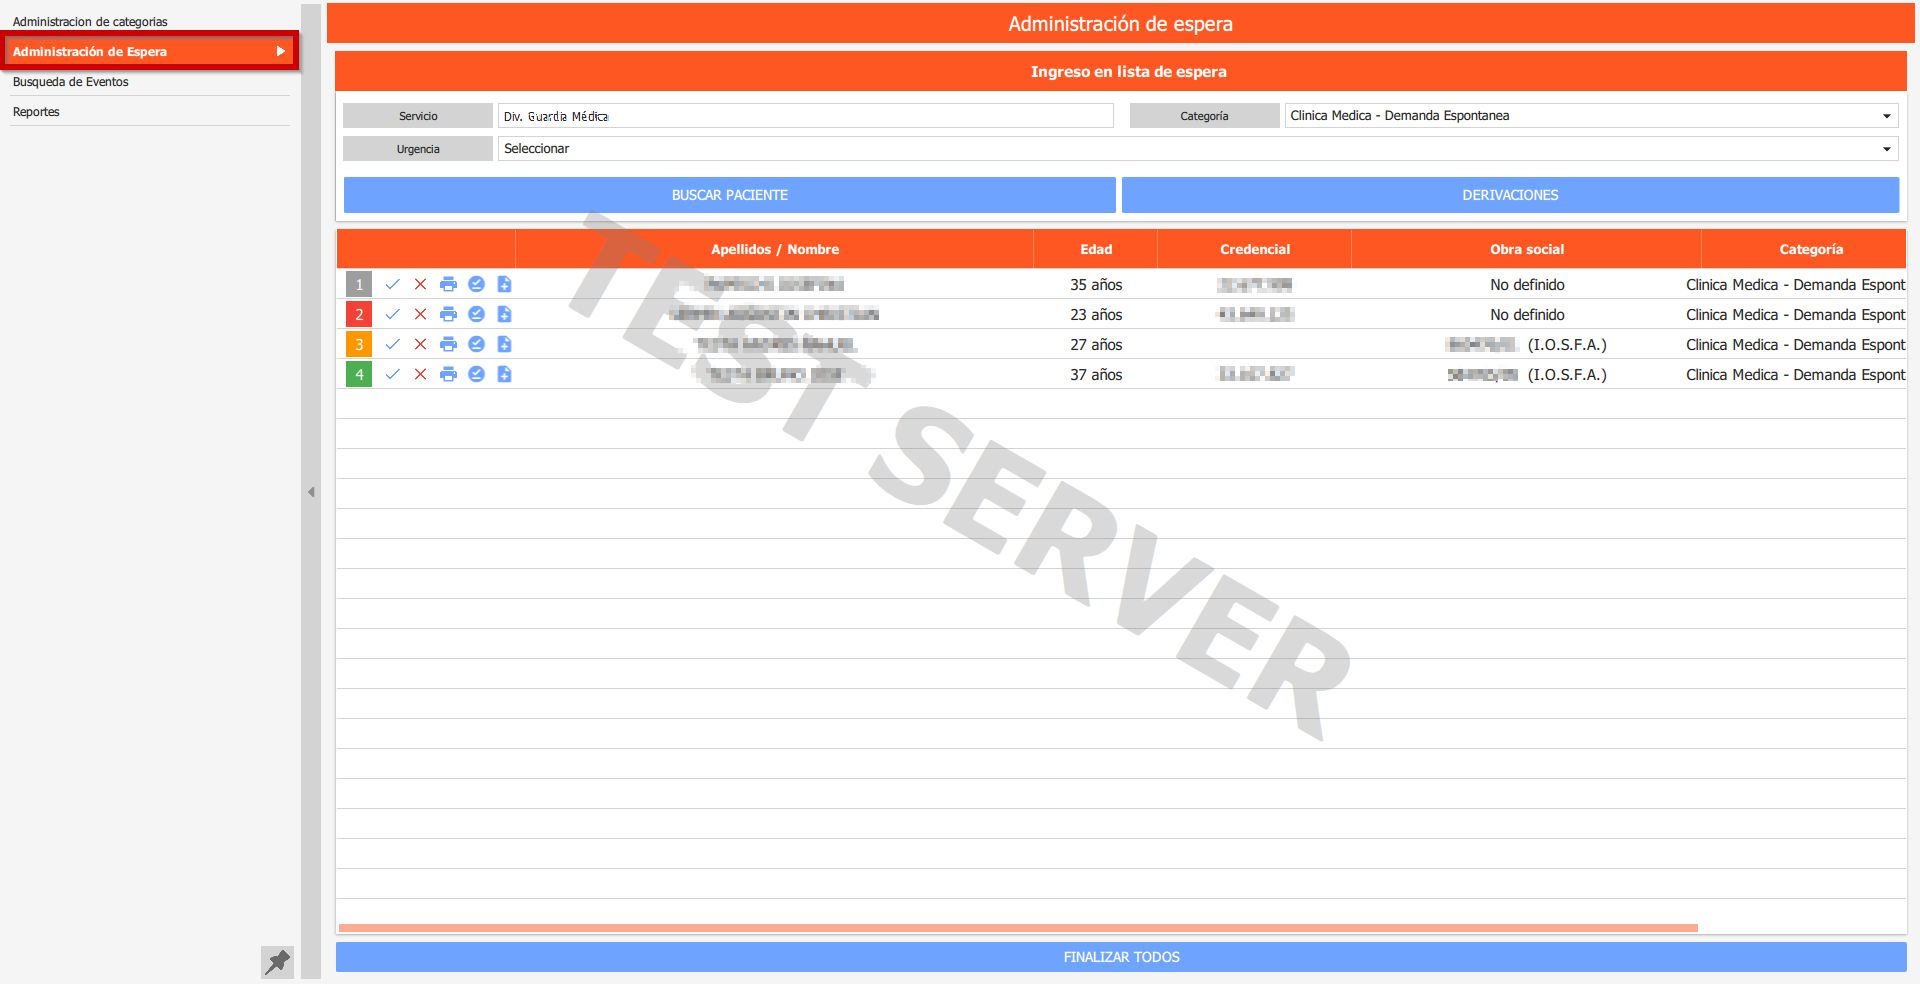This screenshot has height=984, width=1920.
Task: Click the DERIVACIONES button
Action: click(x=1510, y=195)
